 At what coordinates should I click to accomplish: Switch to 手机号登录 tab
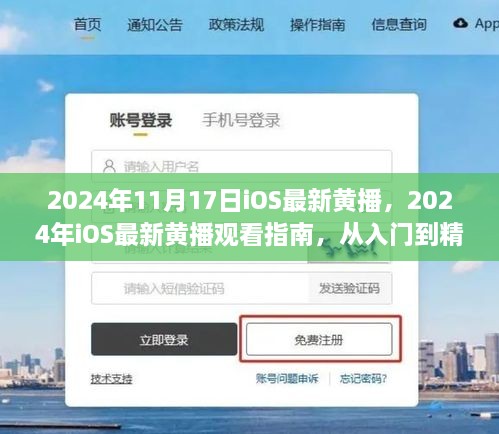pos(241,120)
